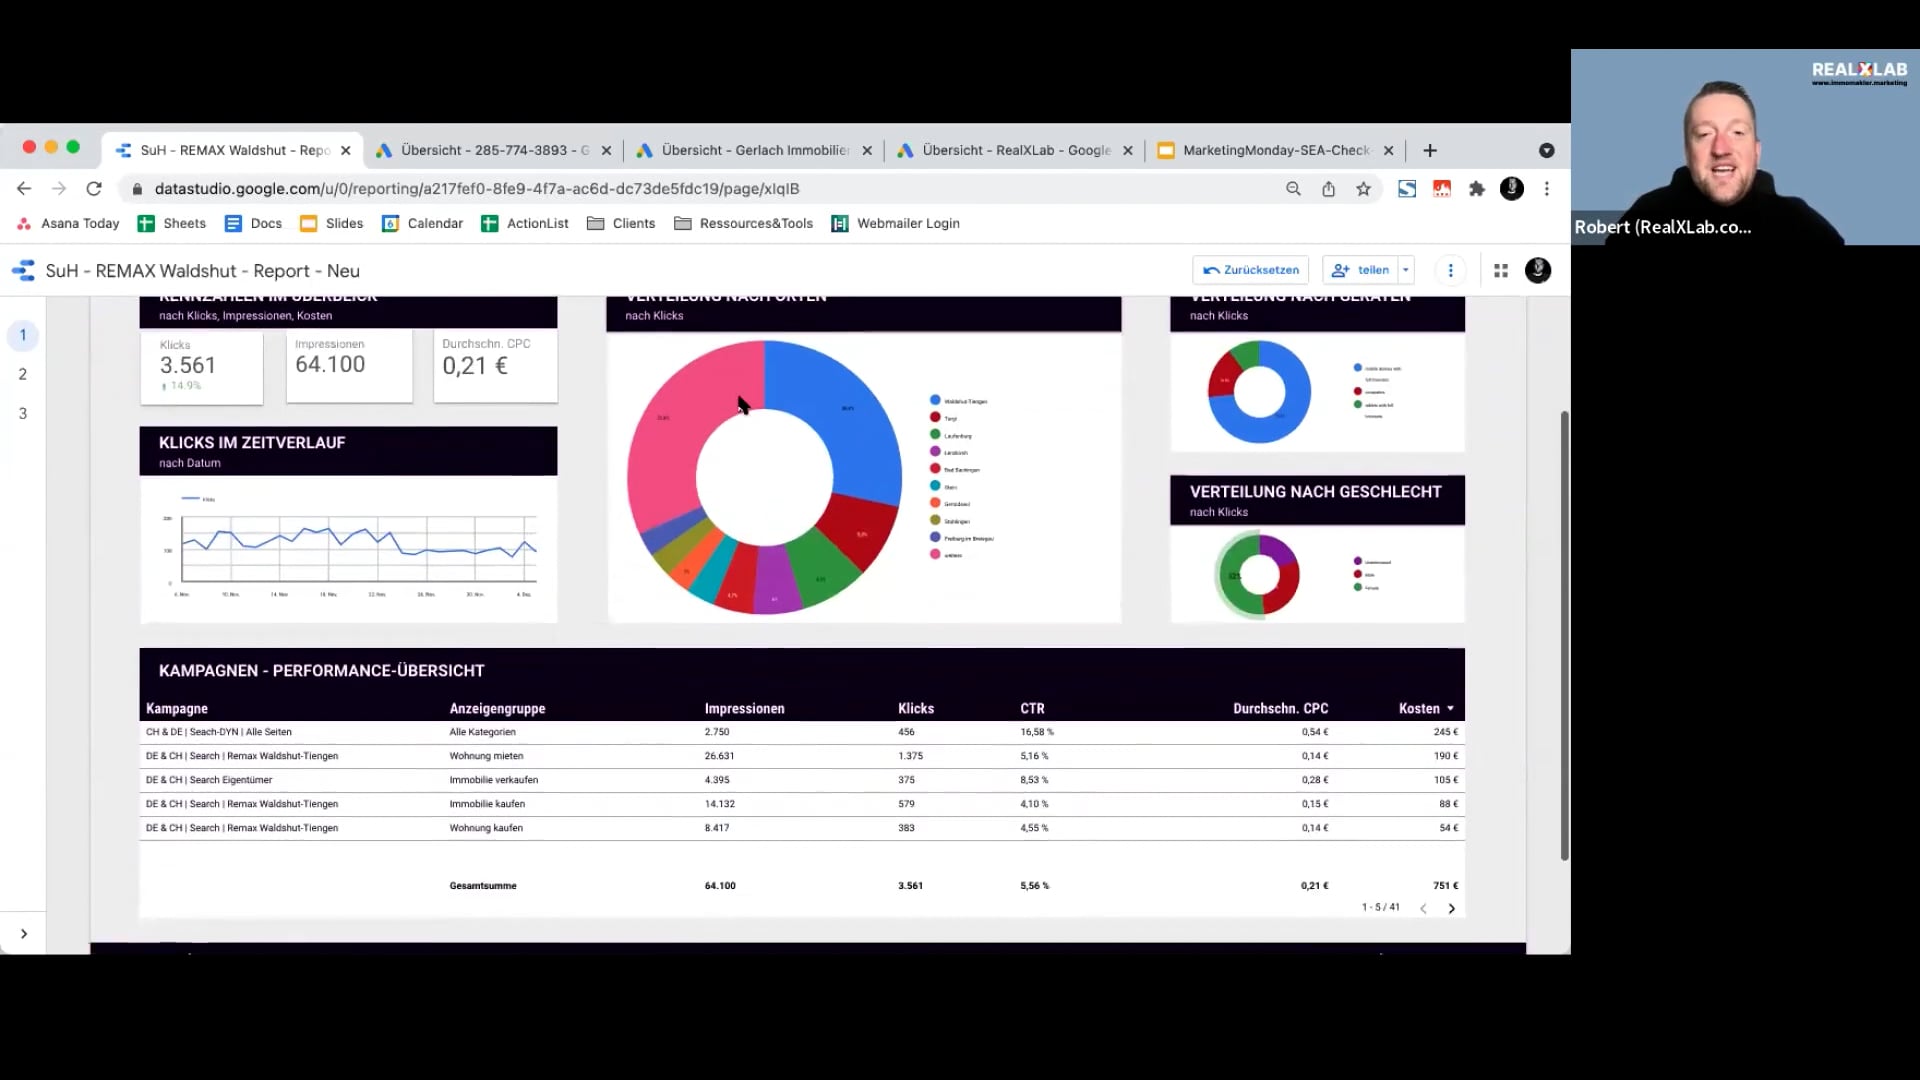Go back with the browser back arrow
This screenshot has height=1080, width=1920.
[24, 189]
